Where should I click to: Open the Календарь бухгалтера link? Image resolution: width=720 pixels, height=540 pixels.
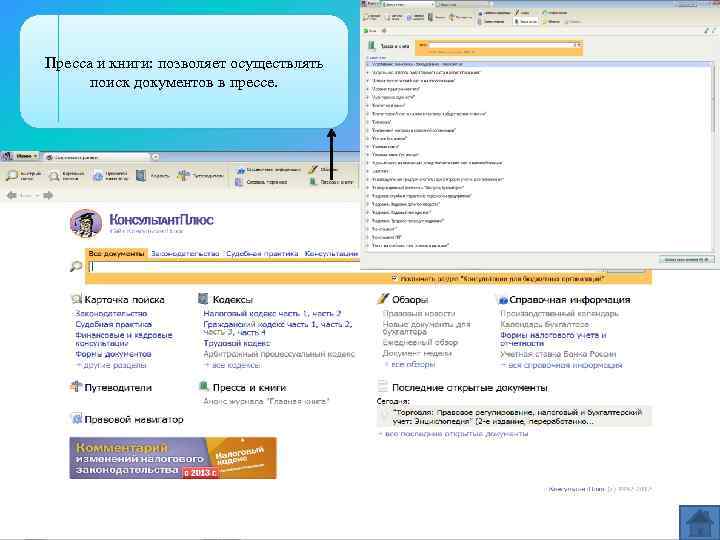545,325
